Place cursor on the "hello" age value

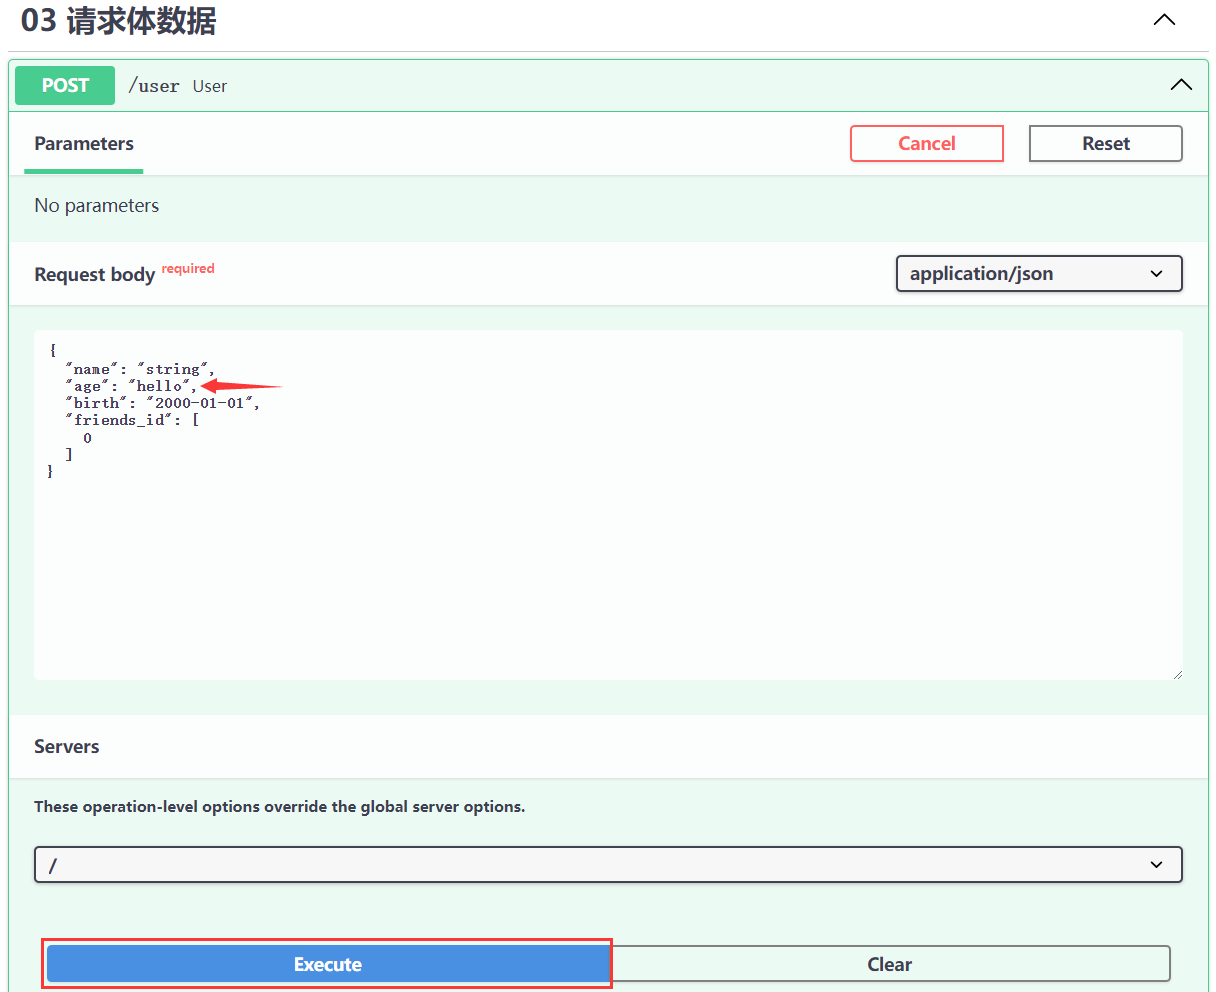[x=160, y=386]
